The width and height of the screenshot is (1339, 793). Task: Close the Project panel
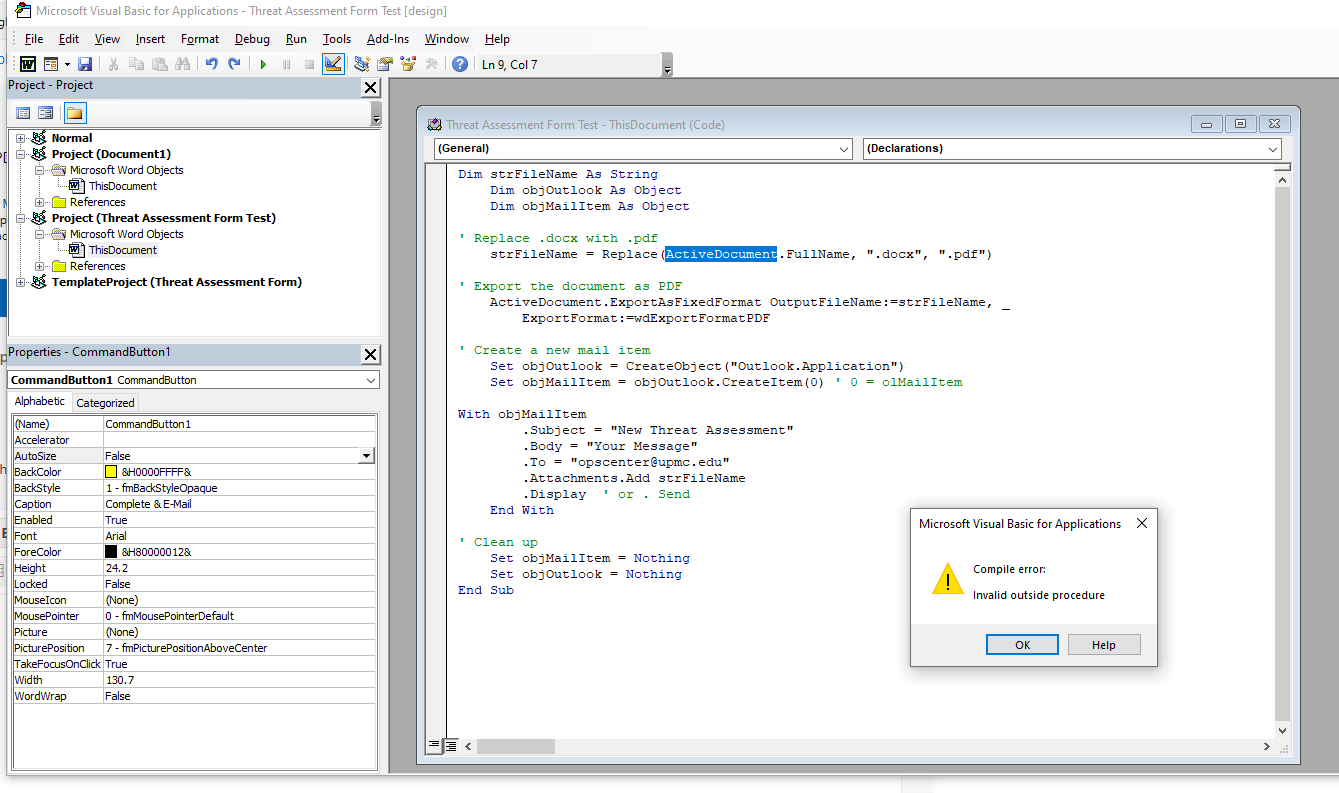[x=370, y=88]
